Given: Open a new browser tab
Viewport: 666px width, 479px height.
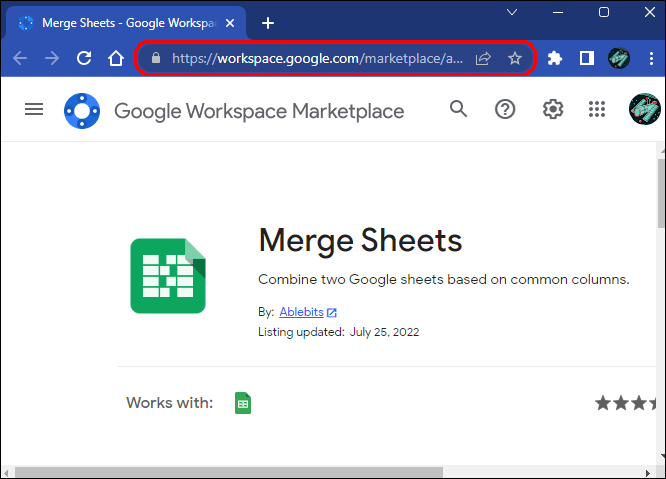Looking at the screenshot, I should pyautogui.click(x=268, y=22).
